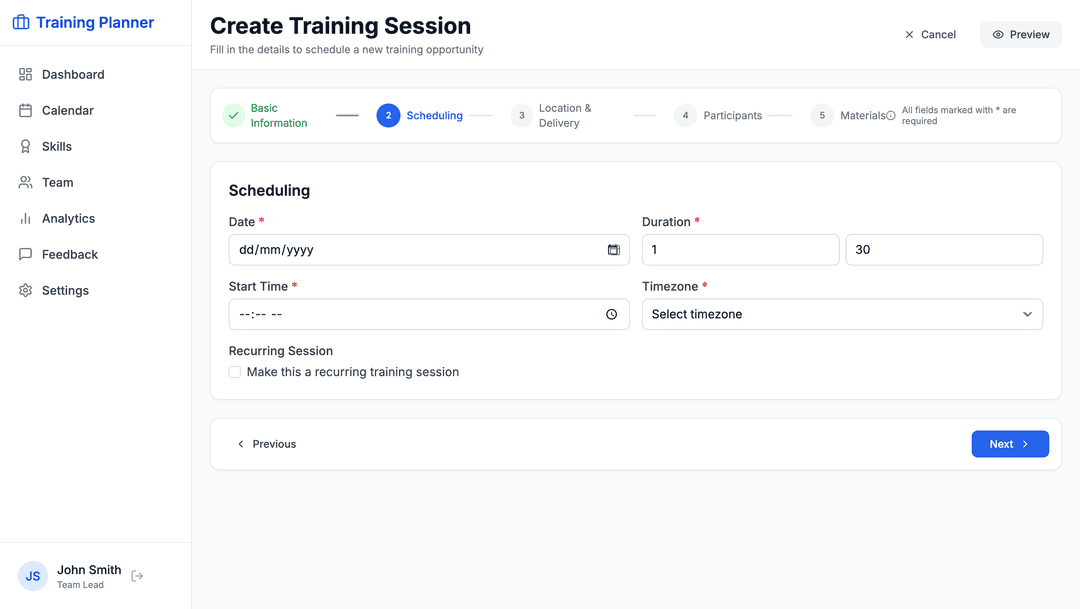This screenshot has height=609, width=1080.
Task: Open Settings from the sidebar
Action: pos(25,290)
